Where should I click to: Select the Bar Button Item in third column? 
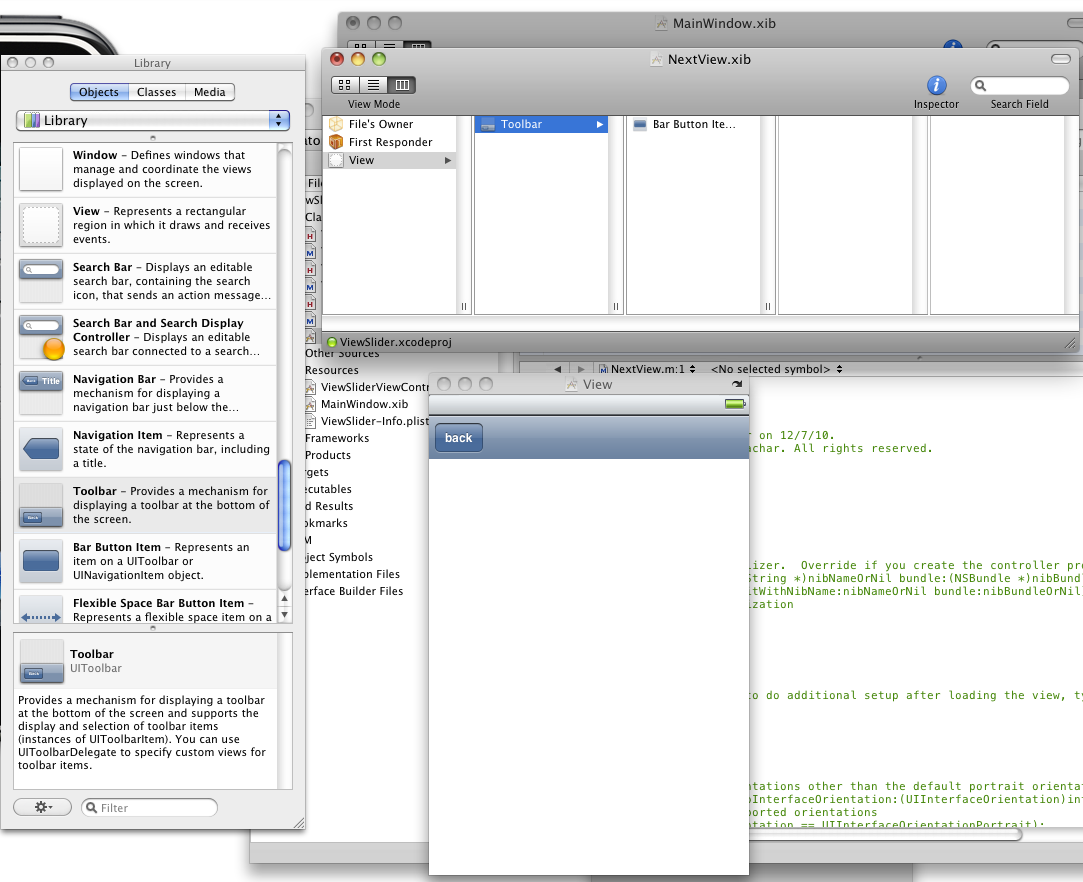click(x=693, y=124)
